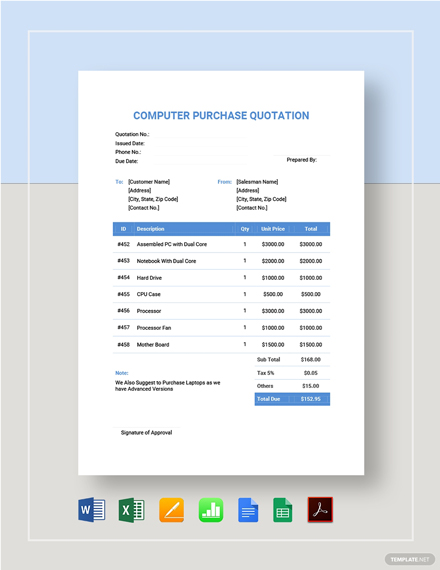Click the $500.00 total cell
440x570 pixels.
(311, 294)
